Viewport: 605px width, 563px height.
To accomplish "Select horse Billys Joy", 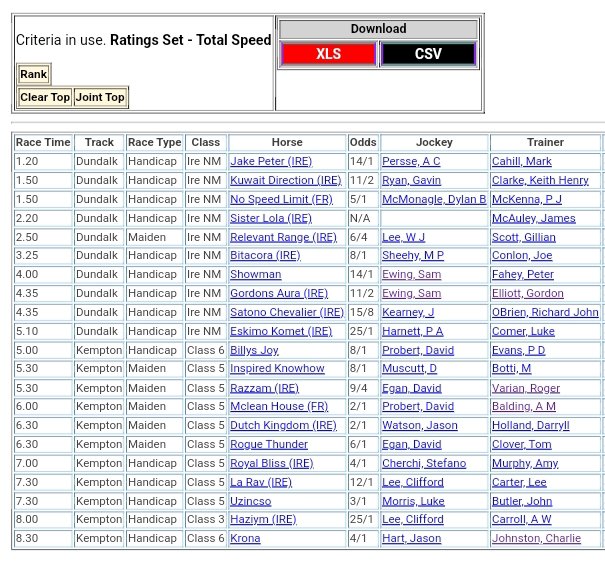I will tap(254, 350).
